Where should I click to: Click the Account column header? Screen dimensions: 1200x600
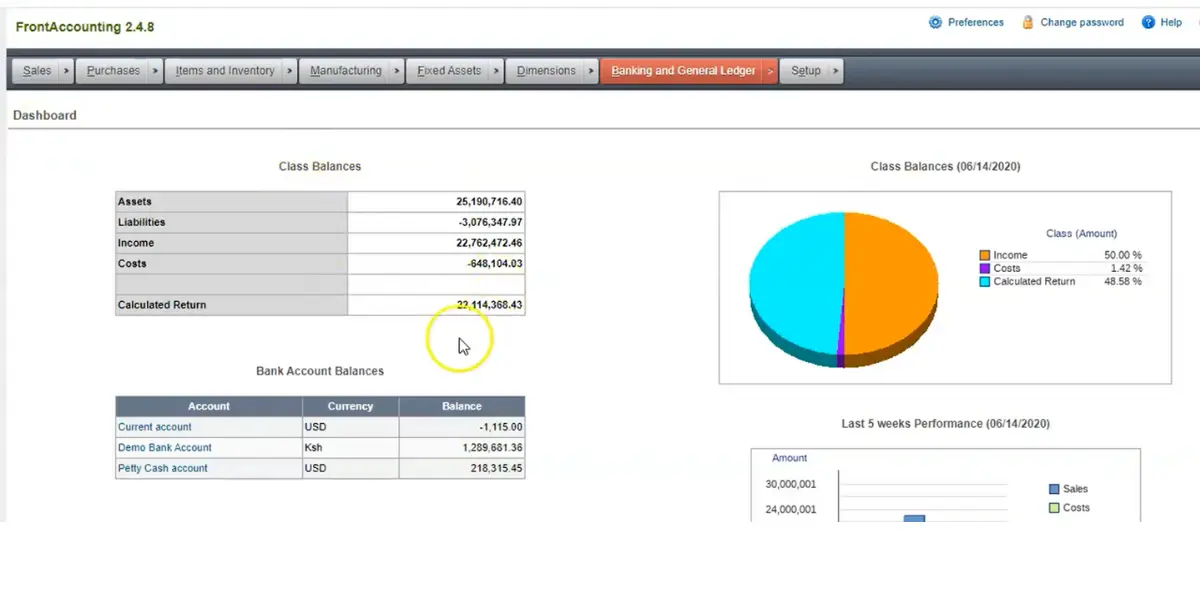point(209,406)
